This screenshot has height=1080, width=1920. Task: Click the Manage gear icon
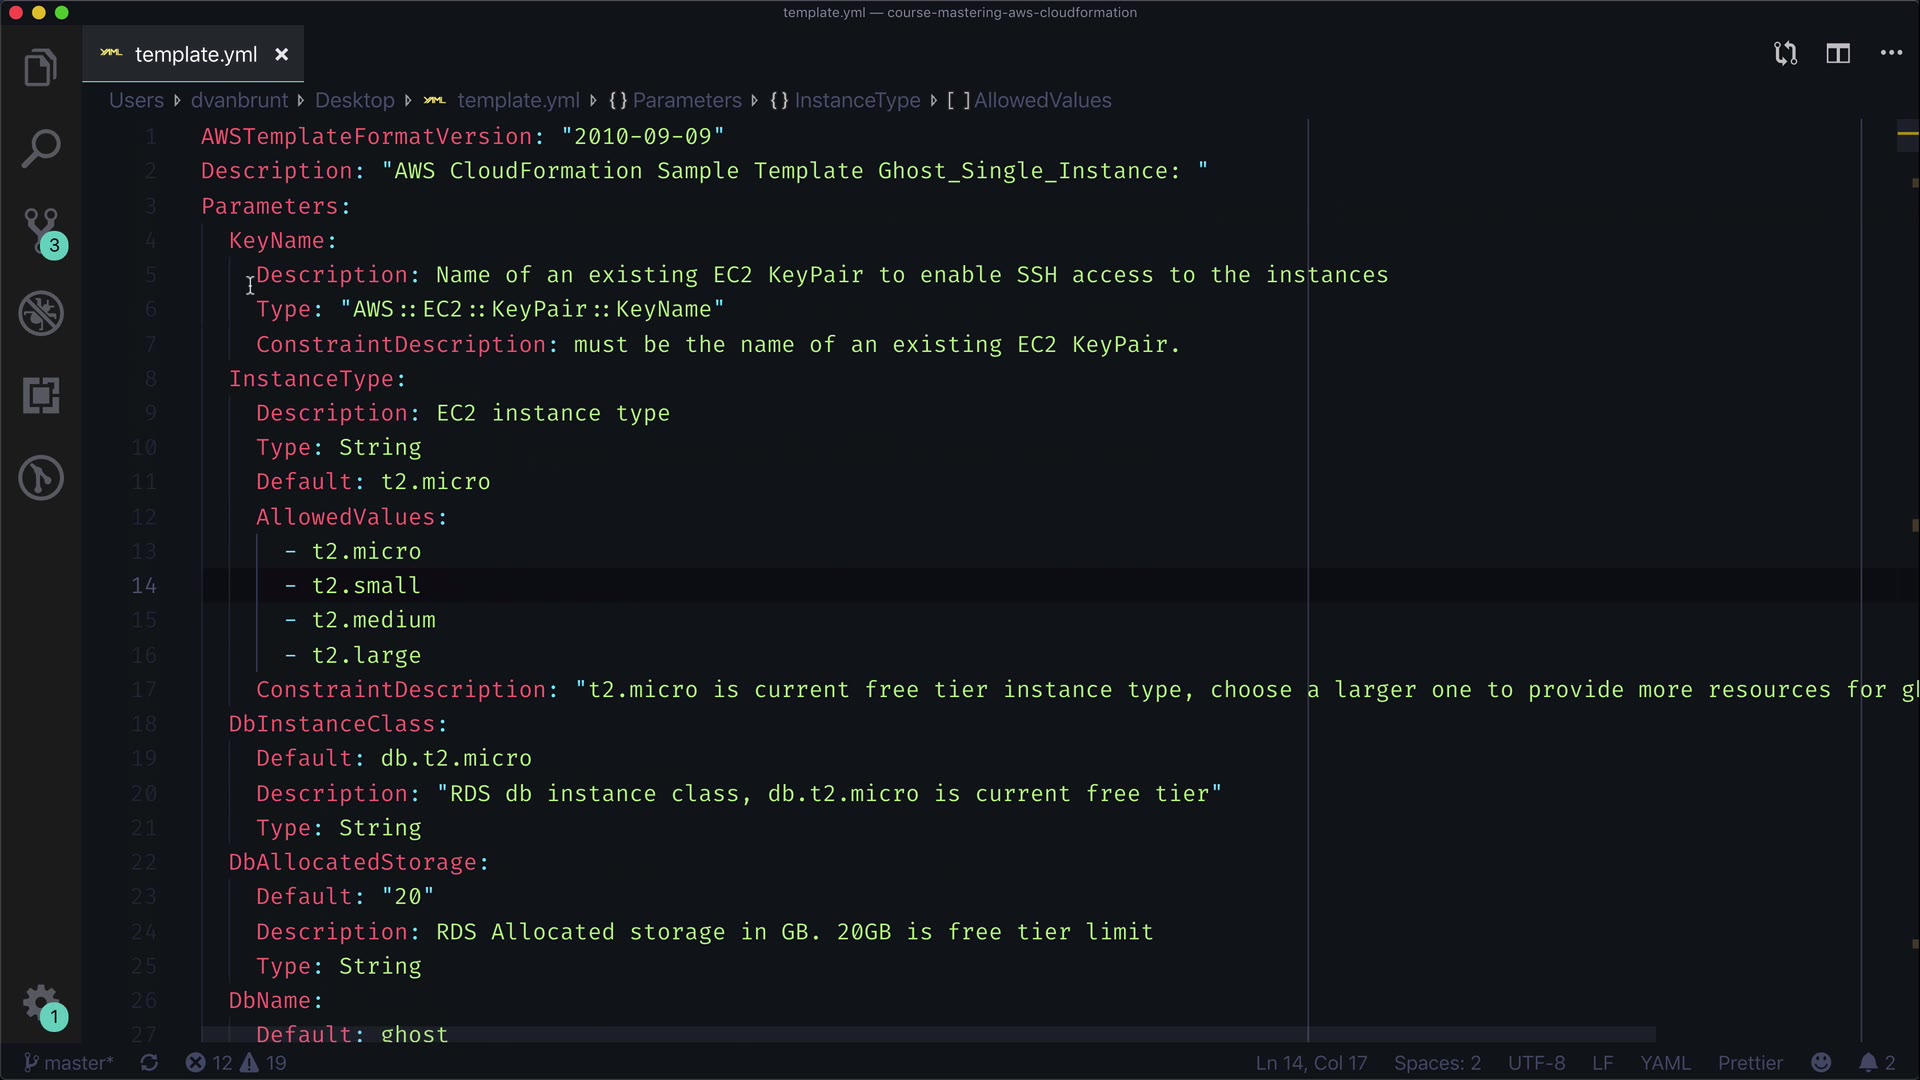(41, 1003)
